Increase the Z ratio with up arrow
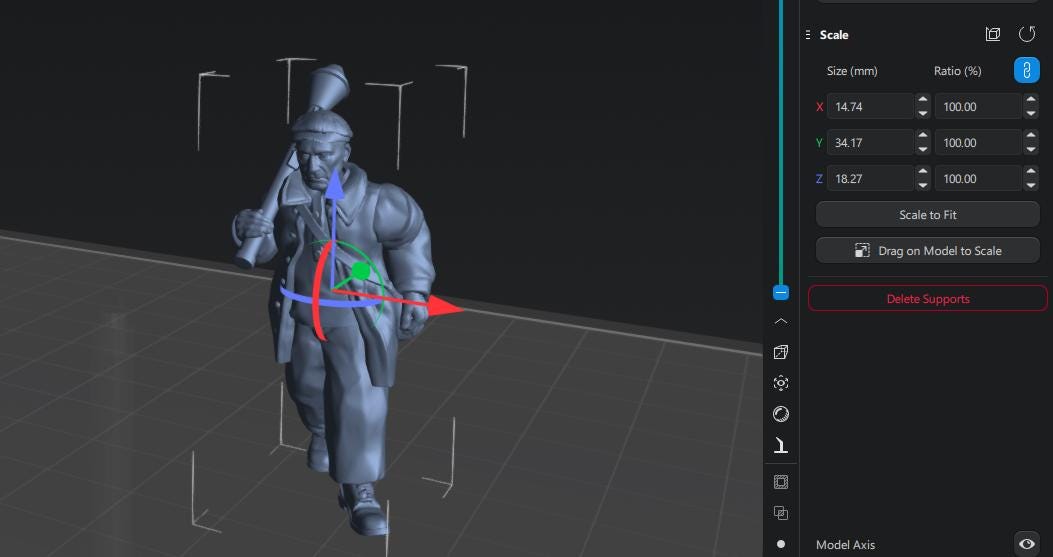Image resolution: width=1053 pixels, height=557 pixels. click(1031, 172)
